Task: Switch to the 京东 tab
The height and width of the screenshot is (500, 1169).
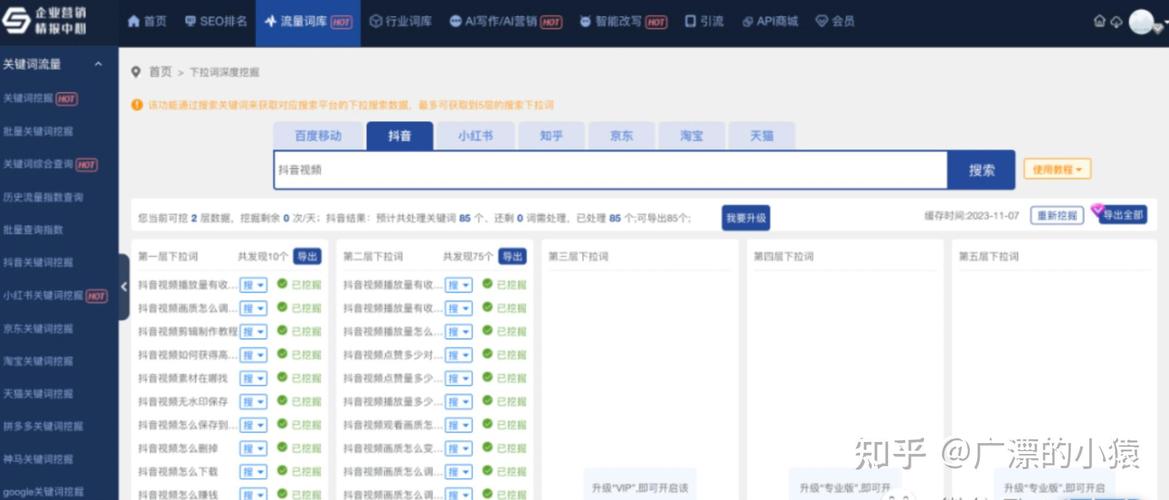Action: coord(621,136)
